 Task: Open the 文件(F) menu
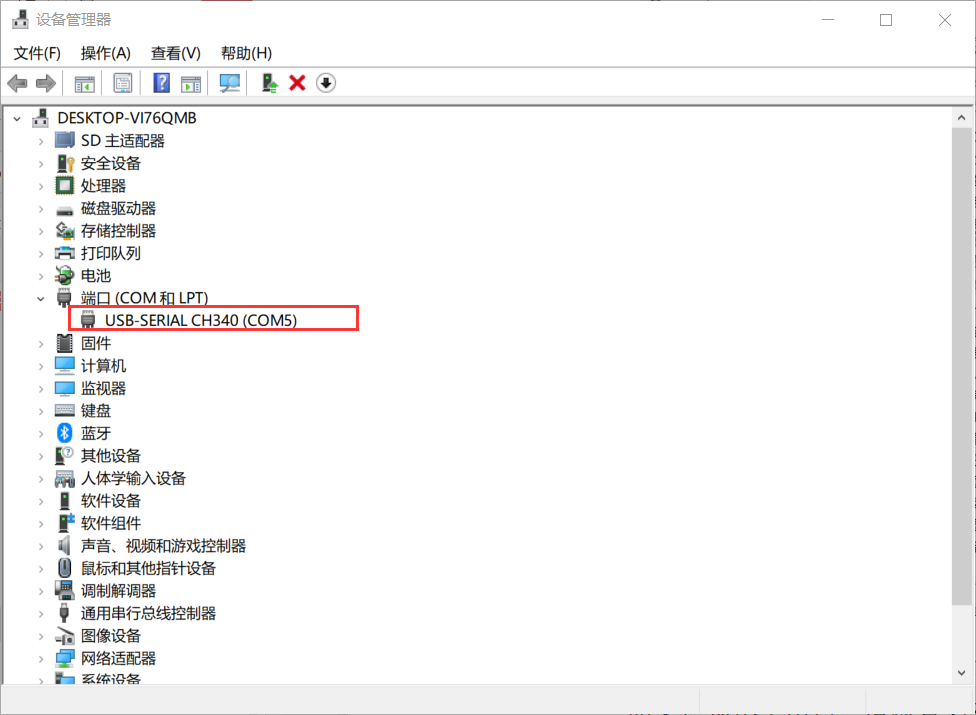click(x=36, y=53)
